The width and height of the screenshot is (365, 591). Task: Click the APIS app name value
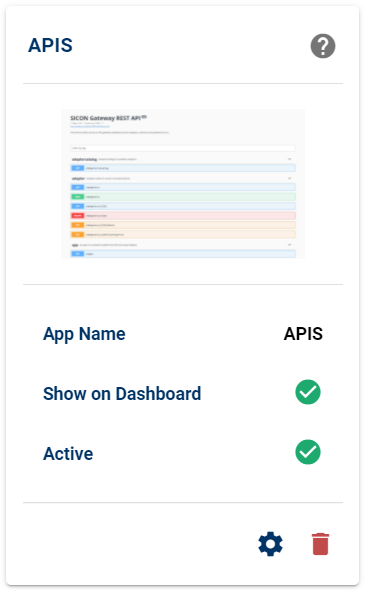(x=303, y=334)
